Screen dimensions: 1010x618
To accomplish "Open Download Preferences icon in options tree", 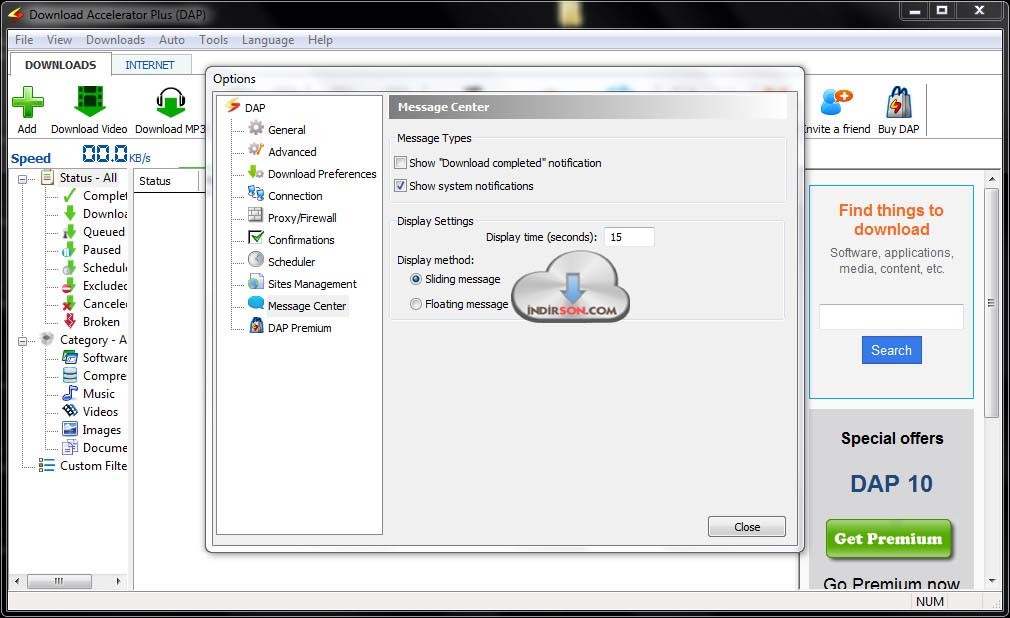I will [x=256, y=172].
